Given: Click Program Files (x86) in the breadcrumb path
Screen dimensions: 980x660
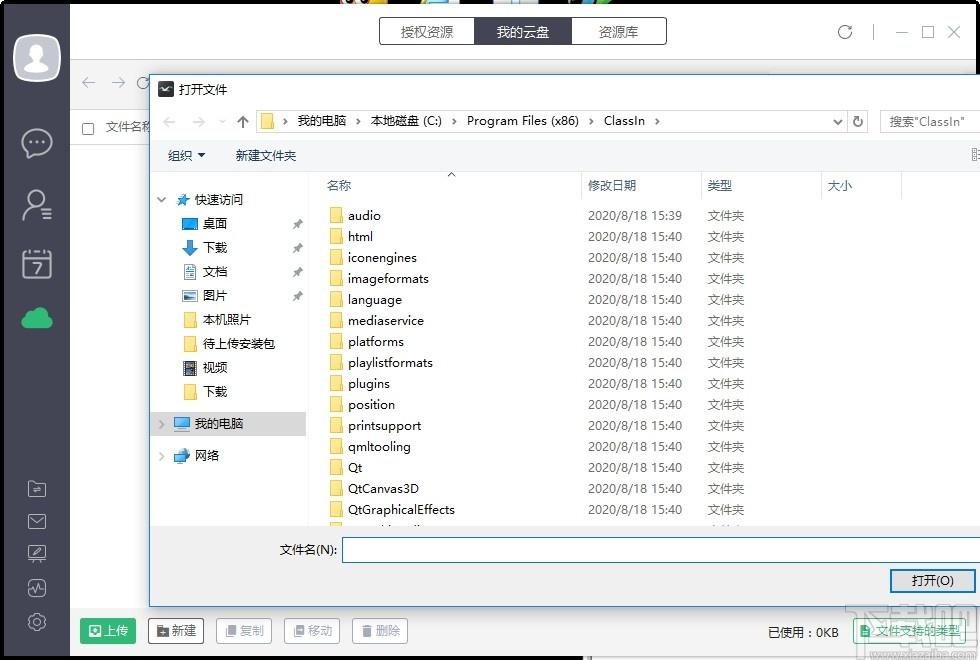Looking at the screenshot, I should (x=522, y=121).
